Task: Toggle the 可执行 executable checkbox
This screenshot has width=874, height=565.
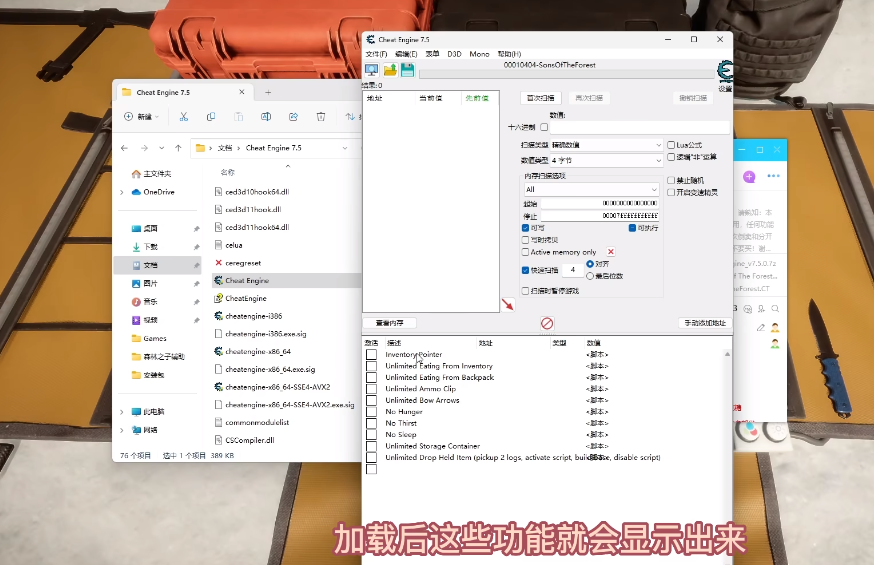Action: coord(632,228)
